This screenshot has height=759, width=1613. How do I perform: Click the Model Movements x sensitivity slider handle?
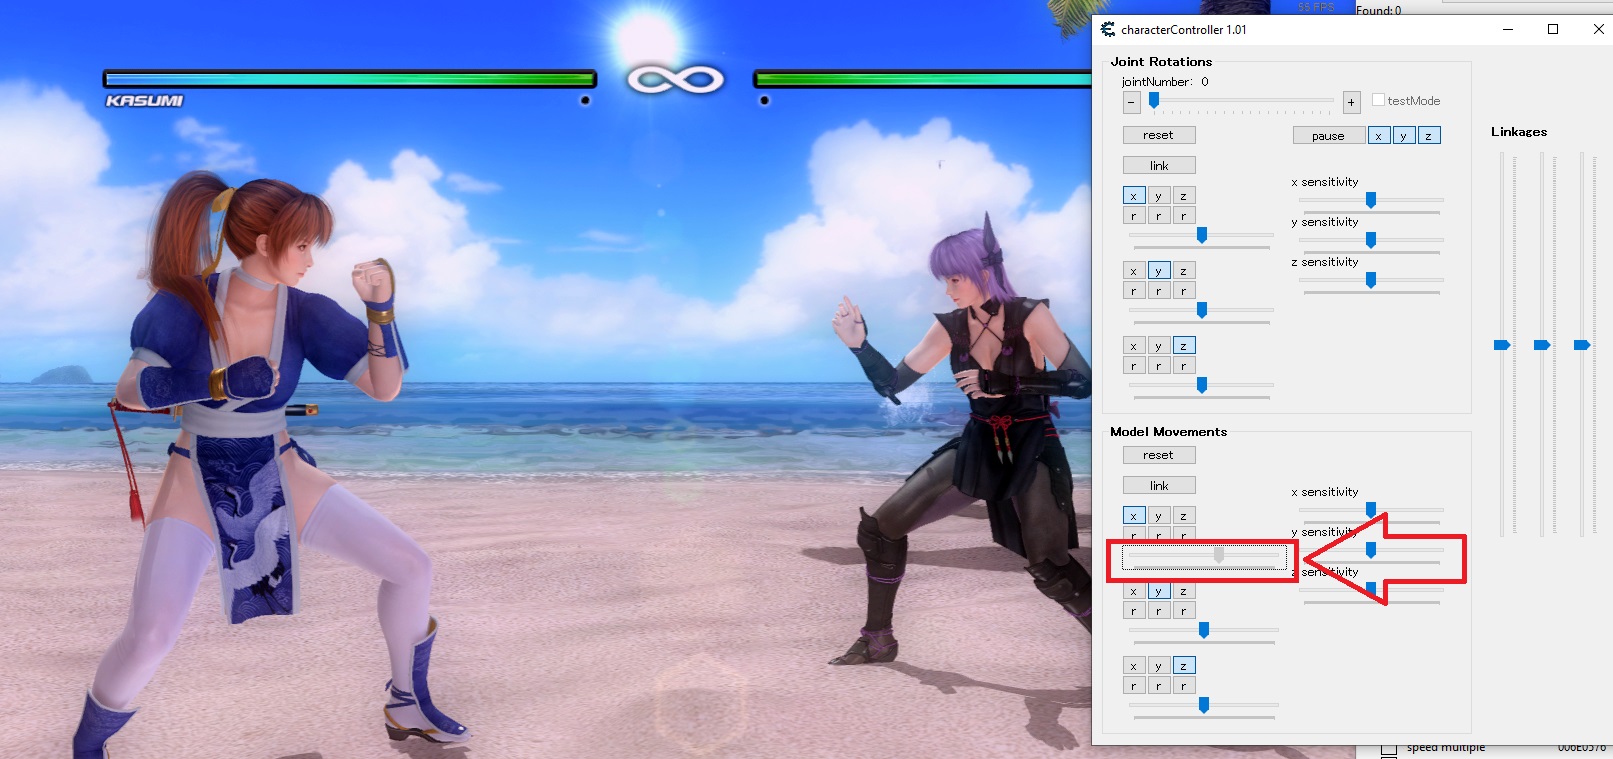coord(1371,510)
